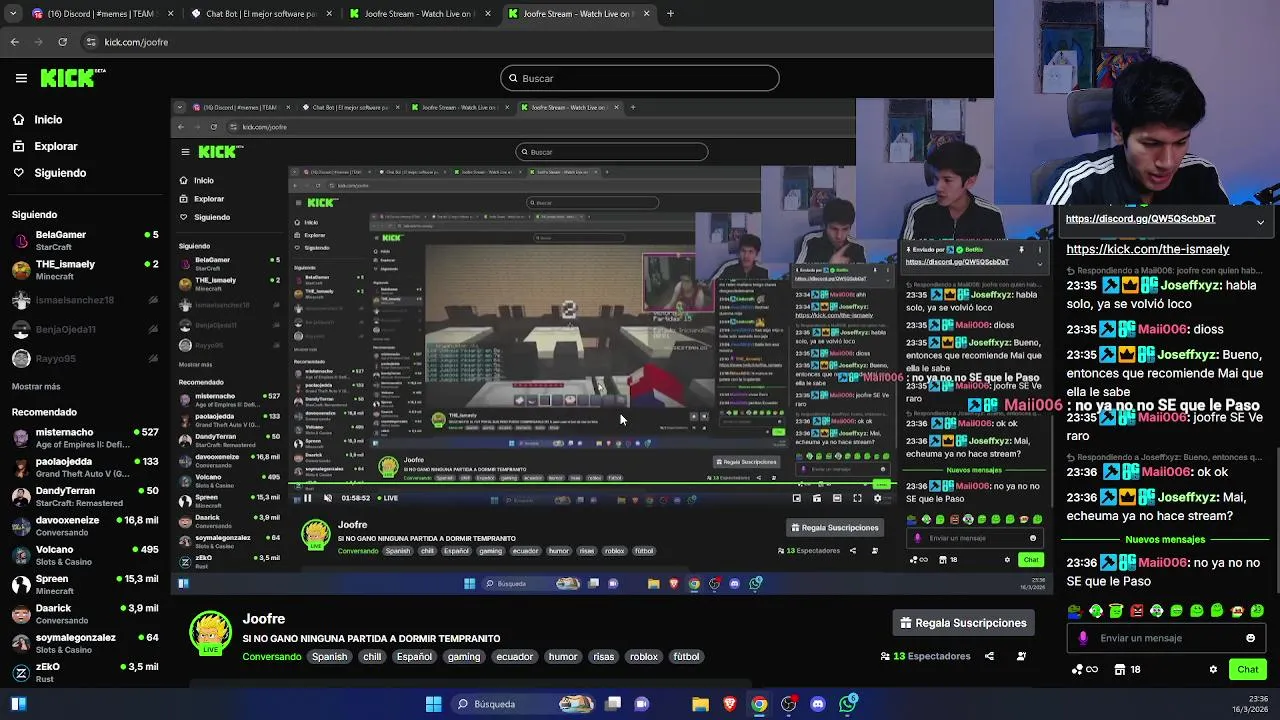
Task: Open BelaGamer's channel in the followed list
Action: [85, 240]
